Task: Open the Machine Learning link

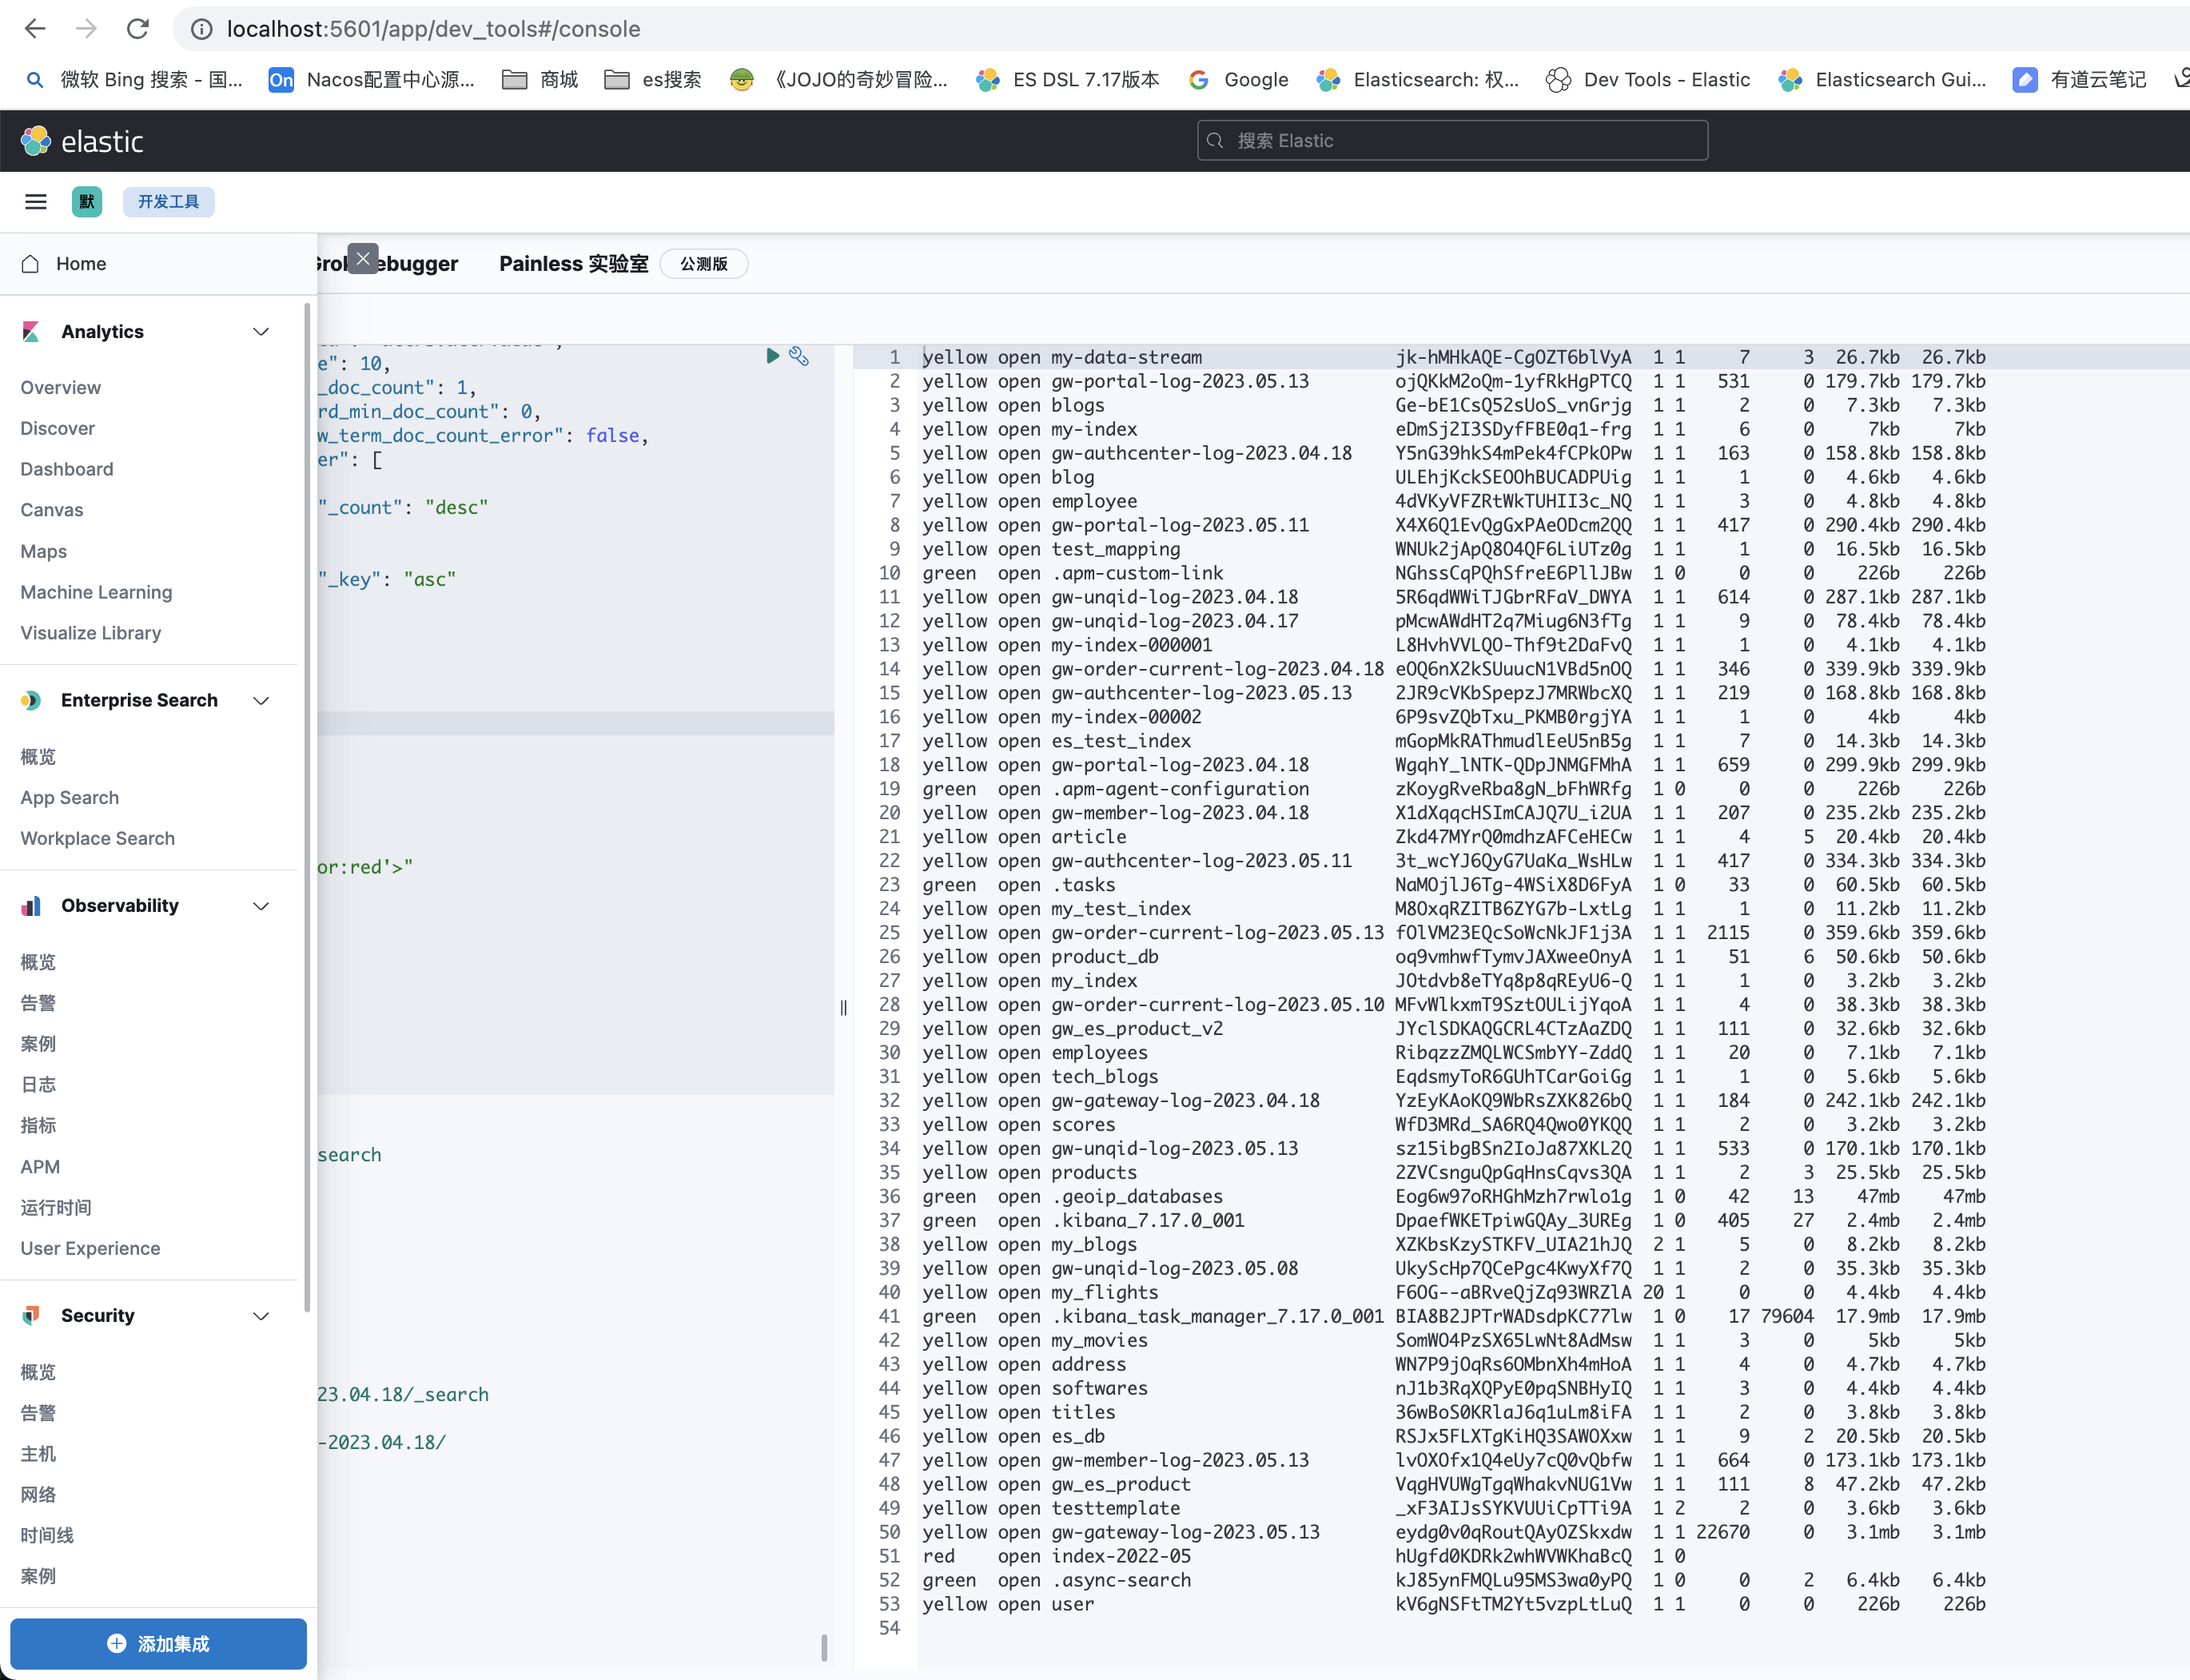Action: [x=96, y=592]
